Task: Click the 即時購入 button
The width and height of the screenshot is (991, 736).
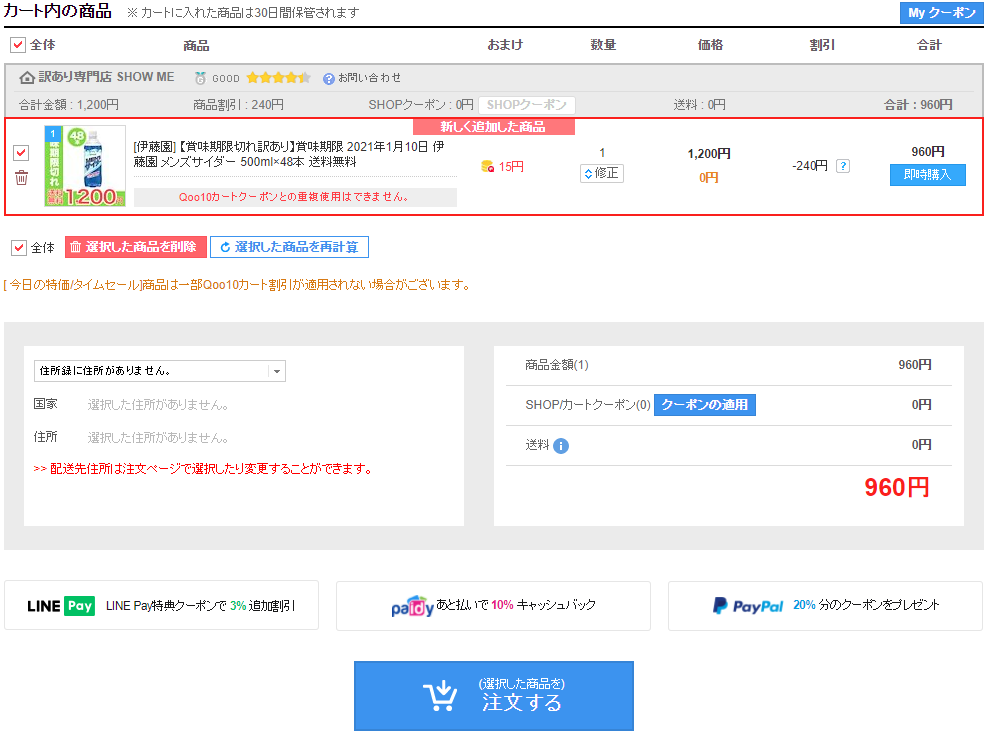Action: point(927,174)
